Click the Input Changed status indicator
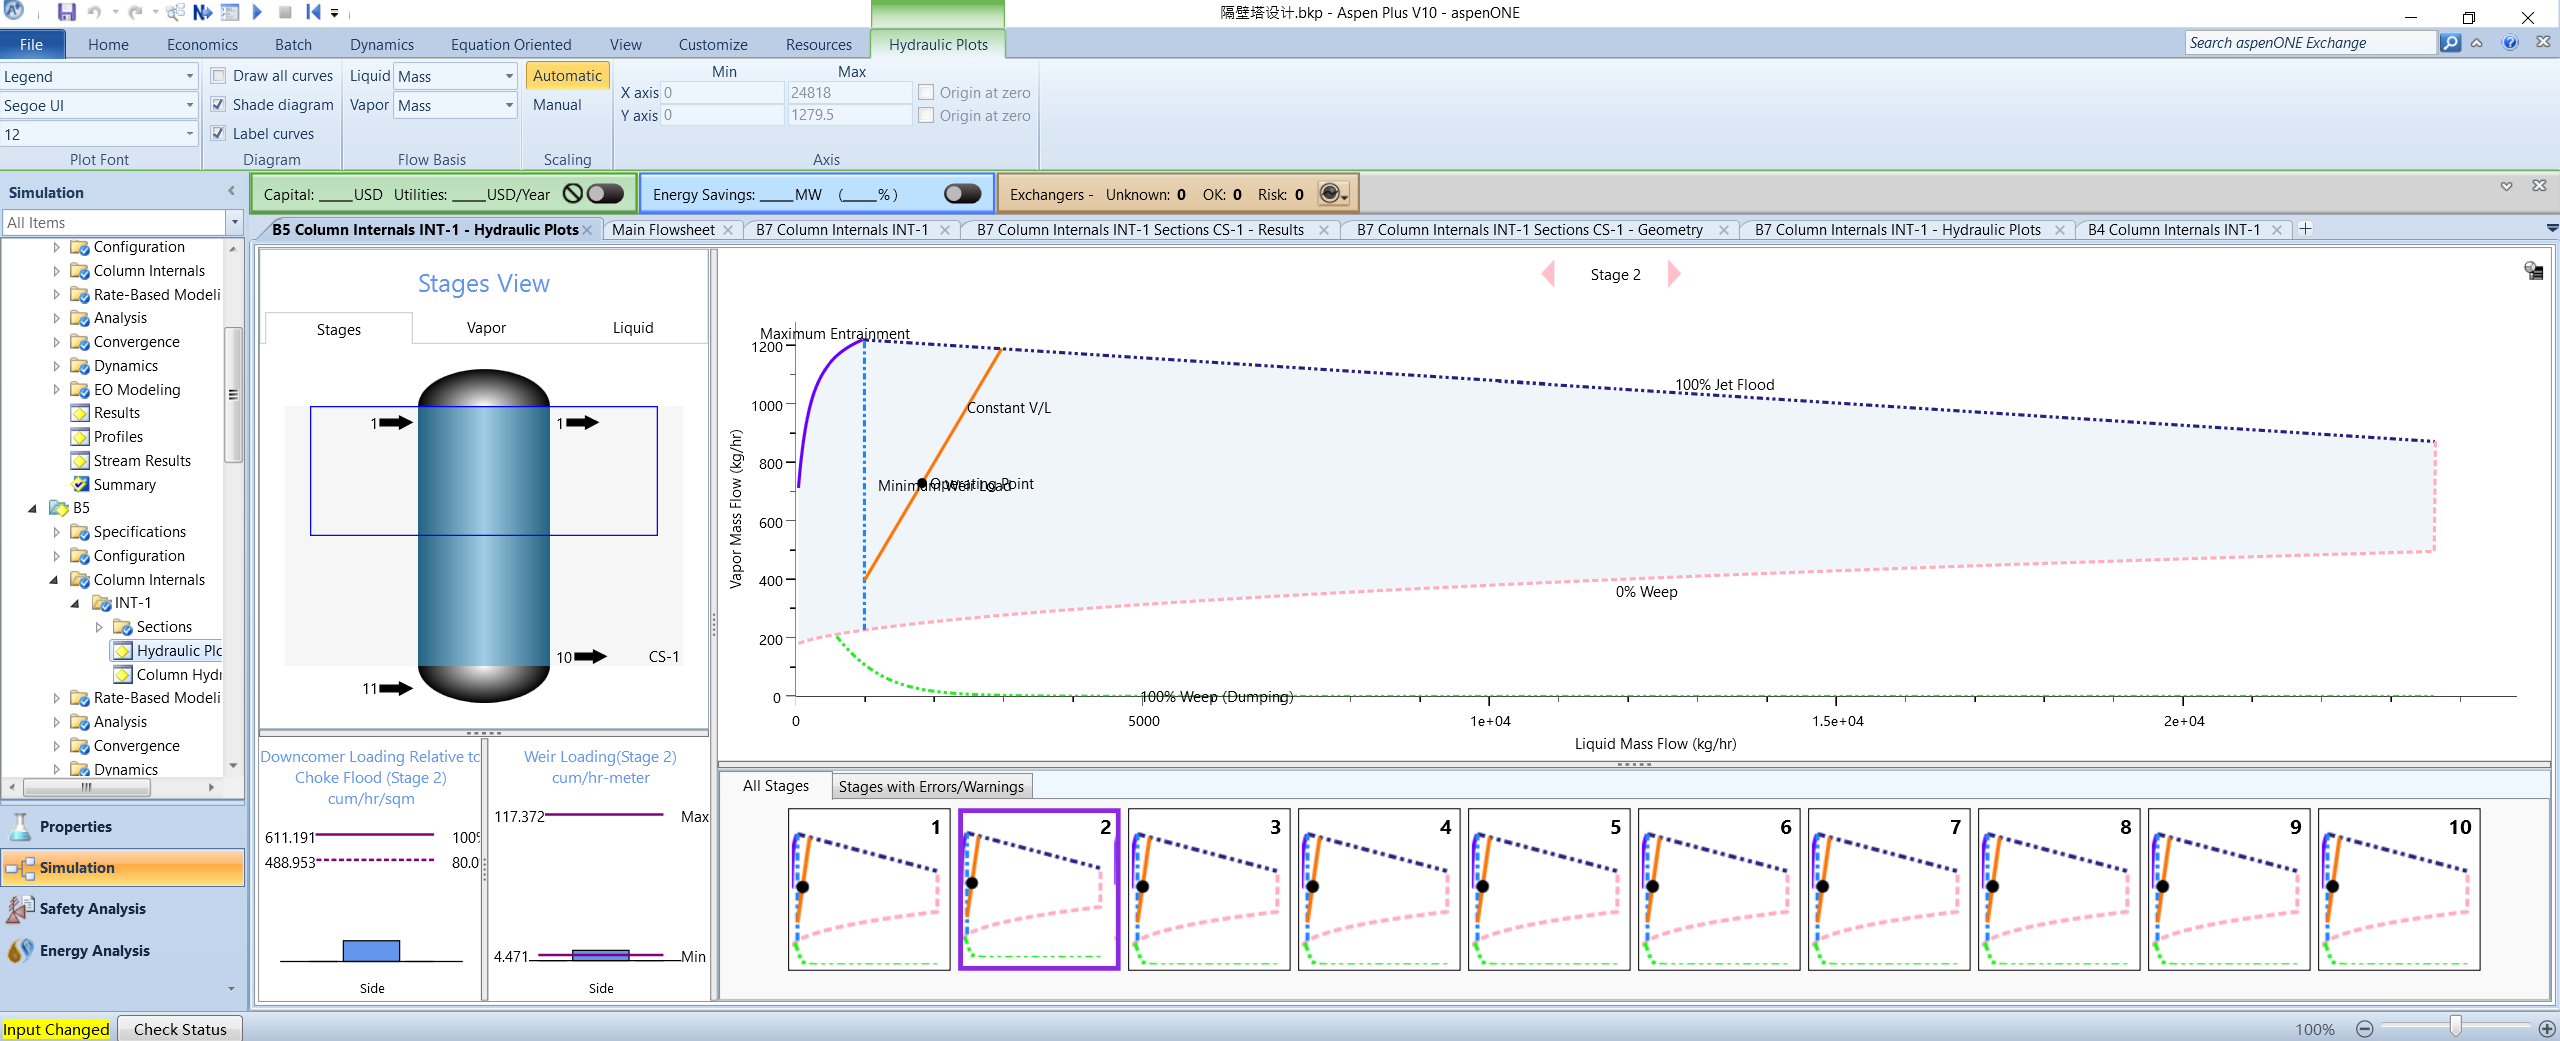The width and height of the screenshot is (2560, 1041). coord(56,1029)
